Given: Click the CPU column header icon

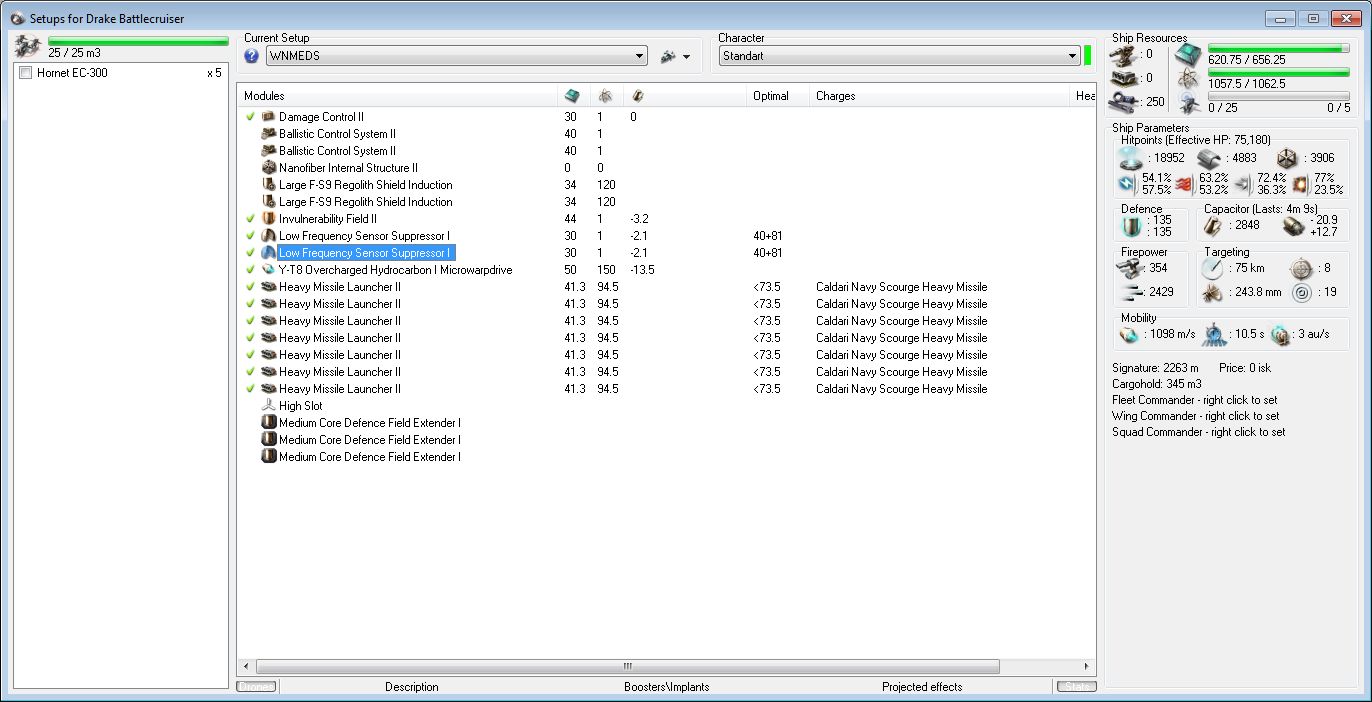Looking at the screenshot, I should pos(572,96).
